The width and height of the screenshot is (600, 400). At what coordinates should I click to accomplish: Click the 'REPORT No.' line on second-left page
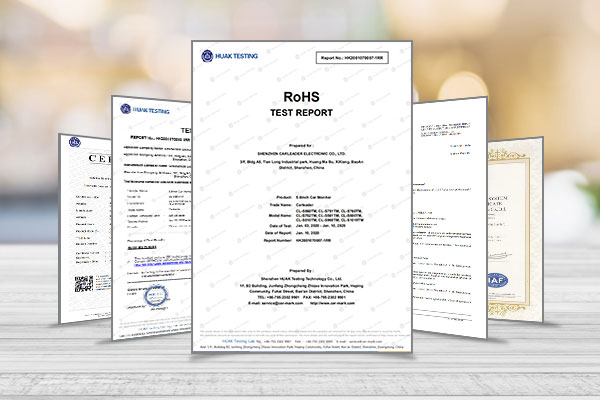click(161, 139)
